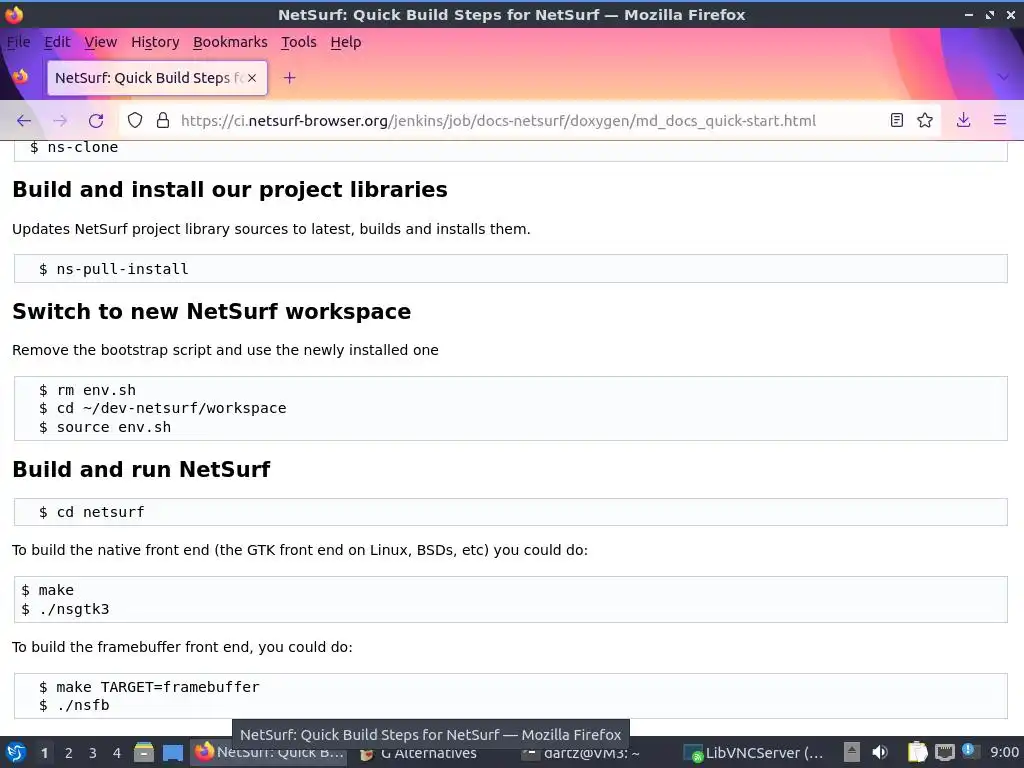1024x768 pixels.
Task: Reload the current page
Action: click(96, 121)
